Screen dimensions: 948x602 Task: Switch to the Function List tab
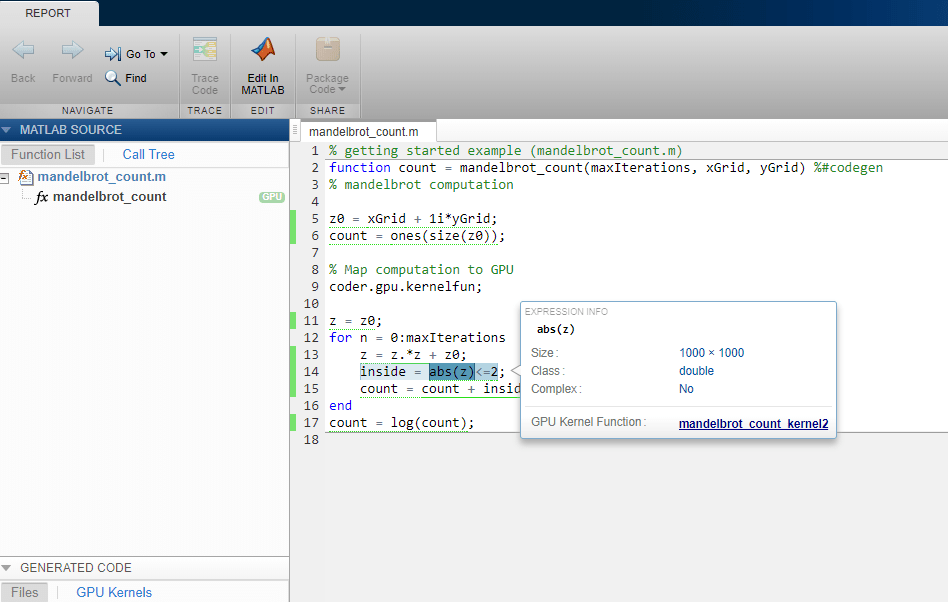point(48,154)
